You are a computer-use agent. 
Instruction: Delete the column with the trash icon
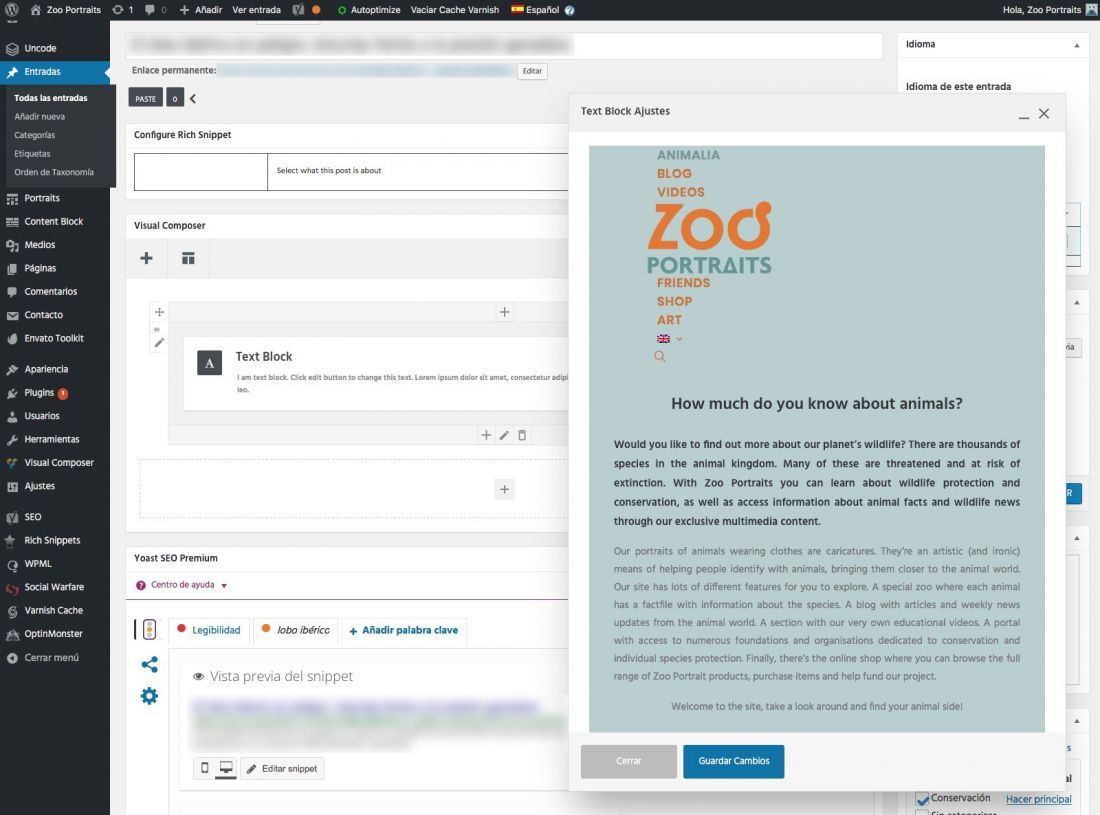(522, 436)
